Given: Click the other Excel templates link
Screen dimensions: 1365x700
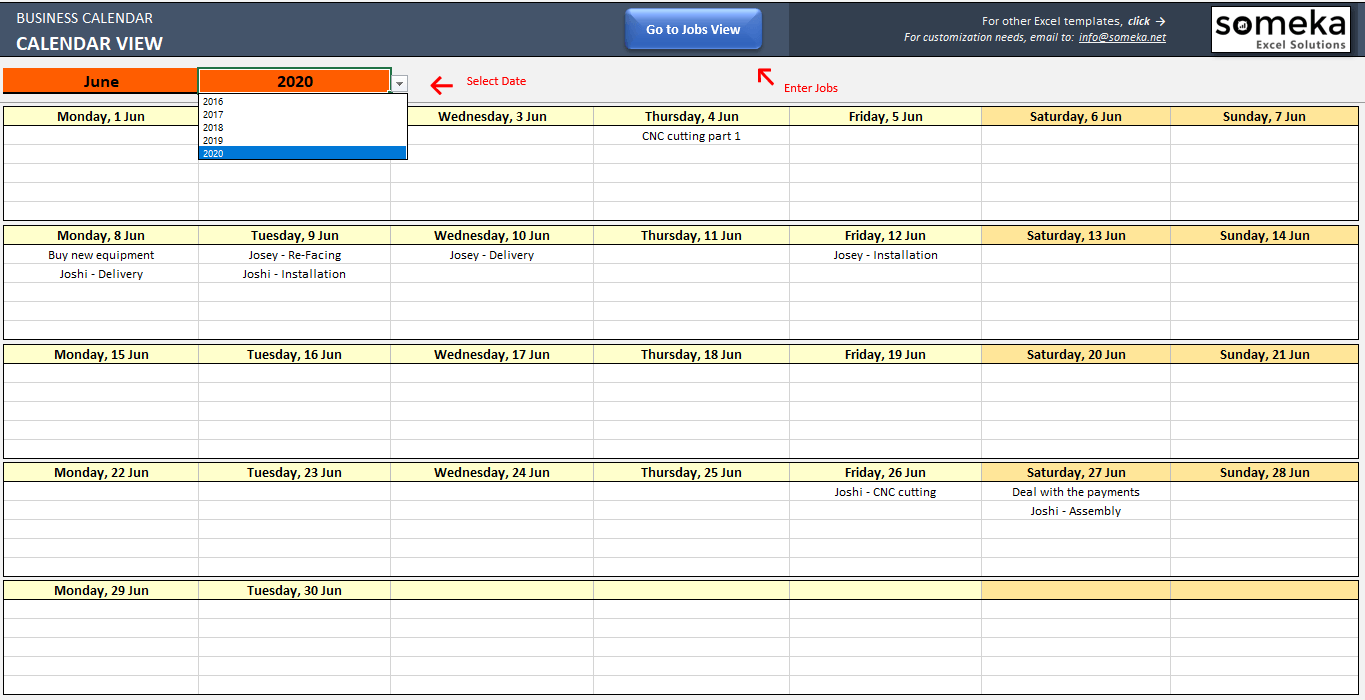Looking at the screenshot, I should pos(1146,21).
